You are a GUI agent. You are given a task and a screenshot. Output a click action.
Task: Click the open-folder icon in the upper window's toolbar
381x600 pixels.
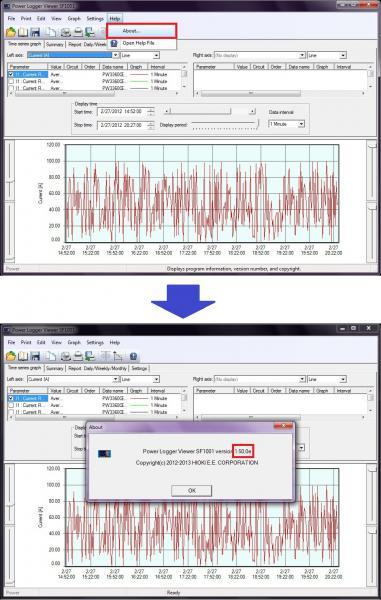click(x=11, y=32)
